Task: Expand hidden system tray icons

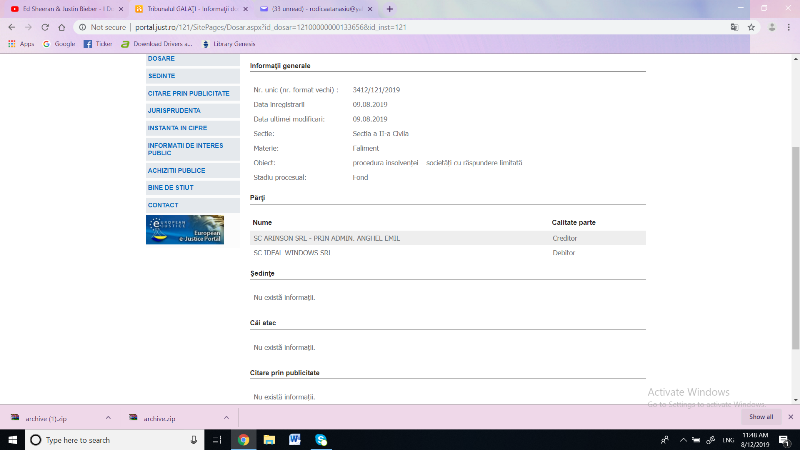Action: point(683,440)
